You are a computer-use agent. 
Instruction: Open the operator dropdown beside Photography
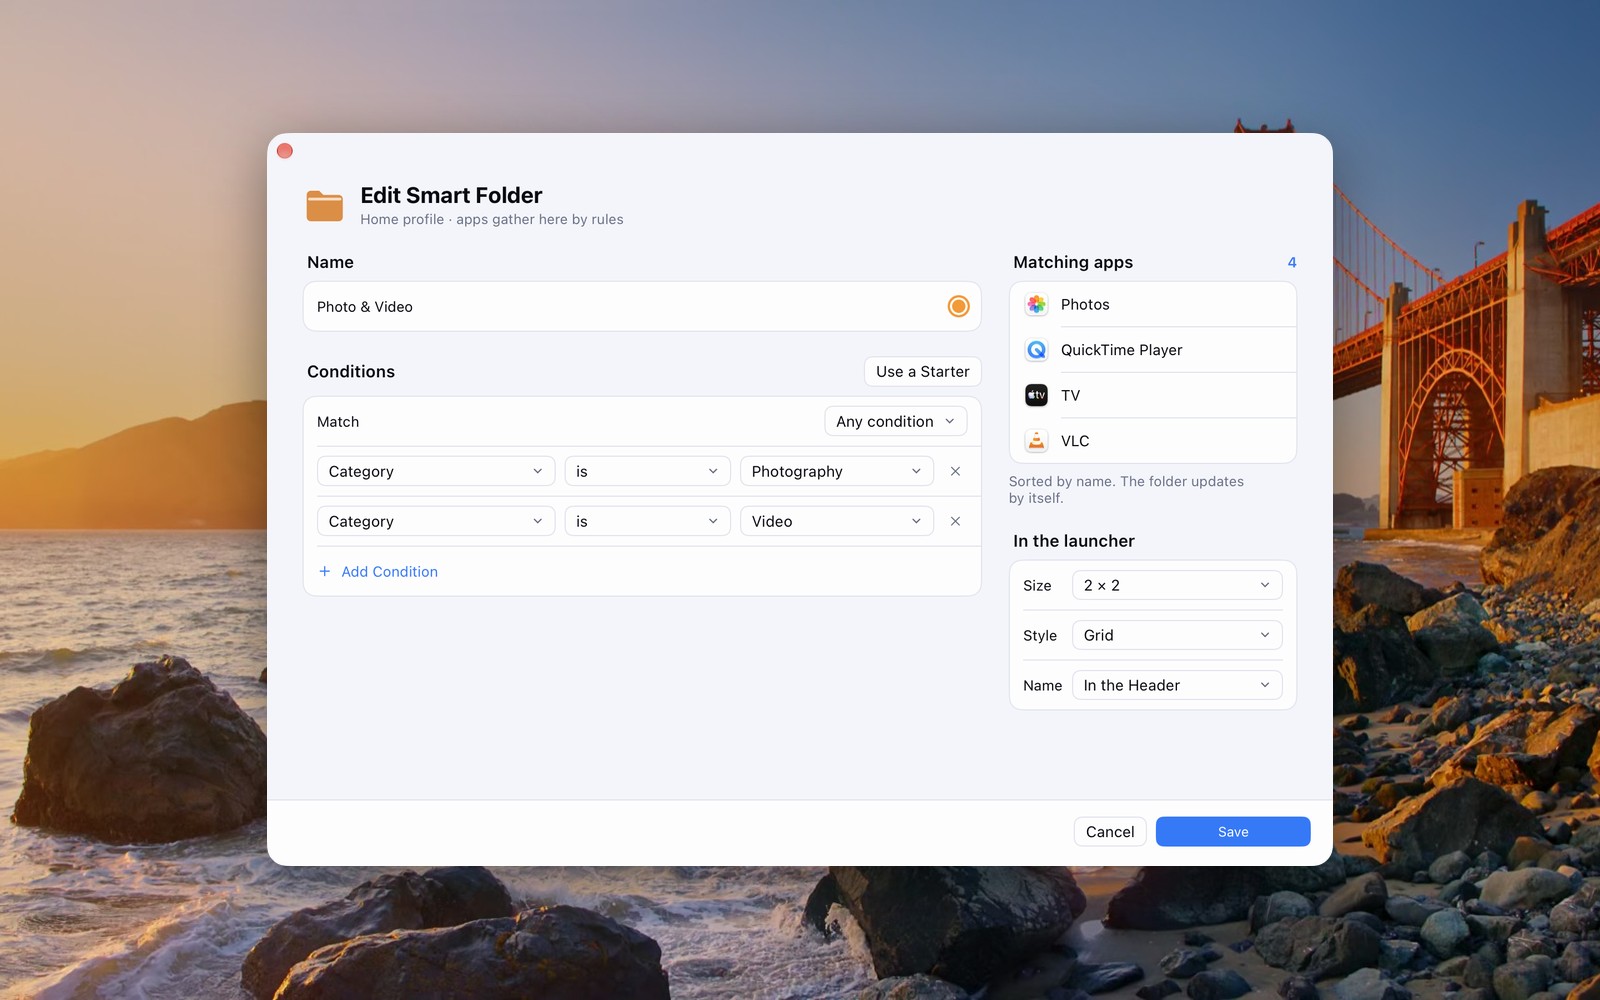647,471
